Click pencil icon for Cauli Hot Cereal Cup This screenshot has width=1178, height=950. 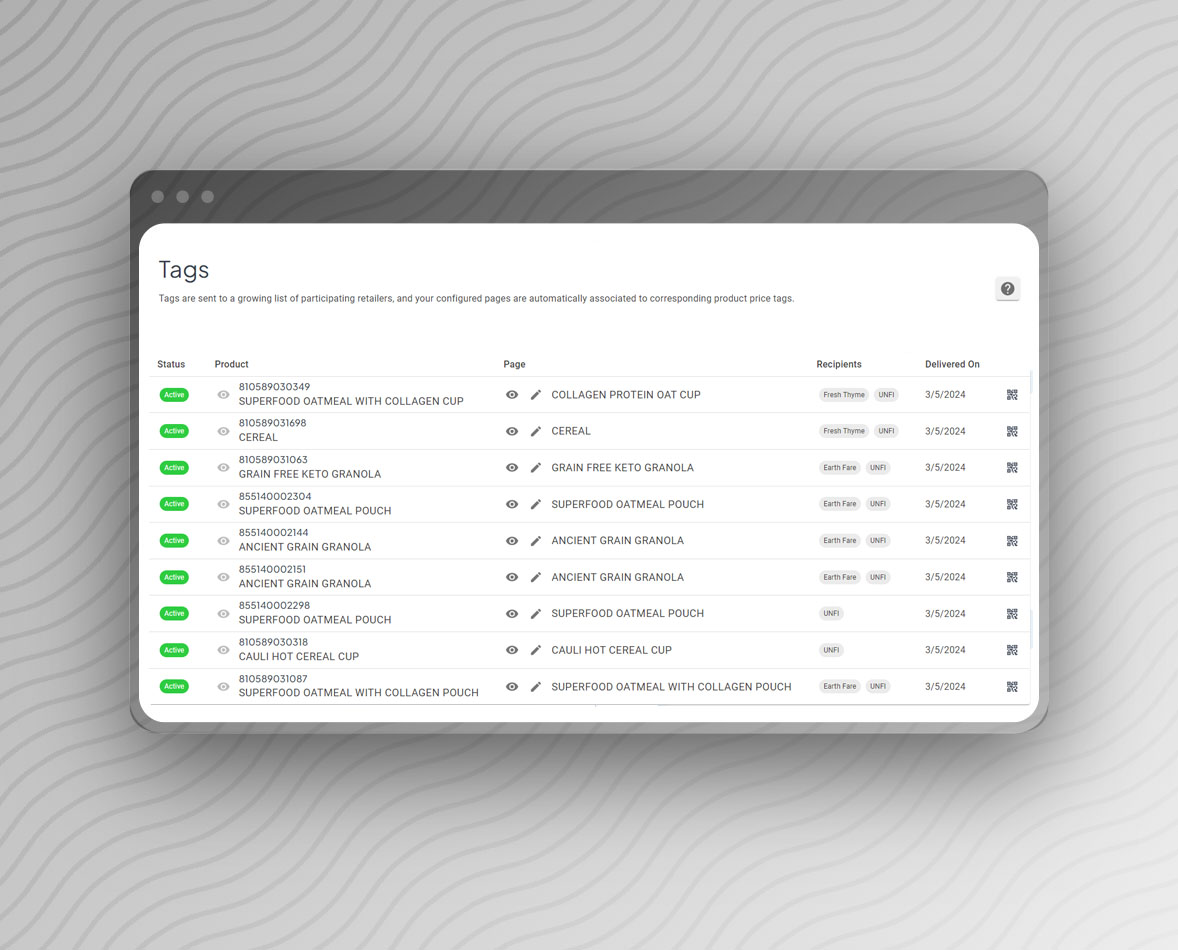(536, 650)
